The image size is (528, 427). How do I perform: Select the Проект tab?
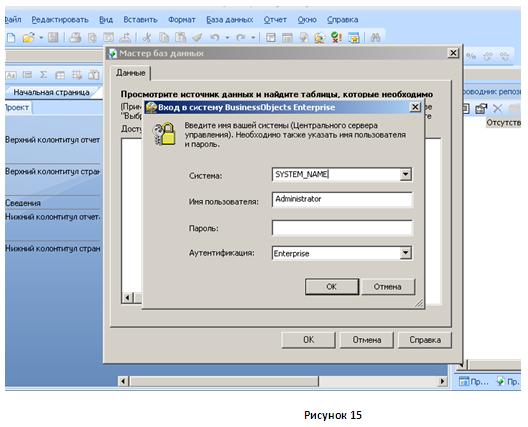(17, 107)
